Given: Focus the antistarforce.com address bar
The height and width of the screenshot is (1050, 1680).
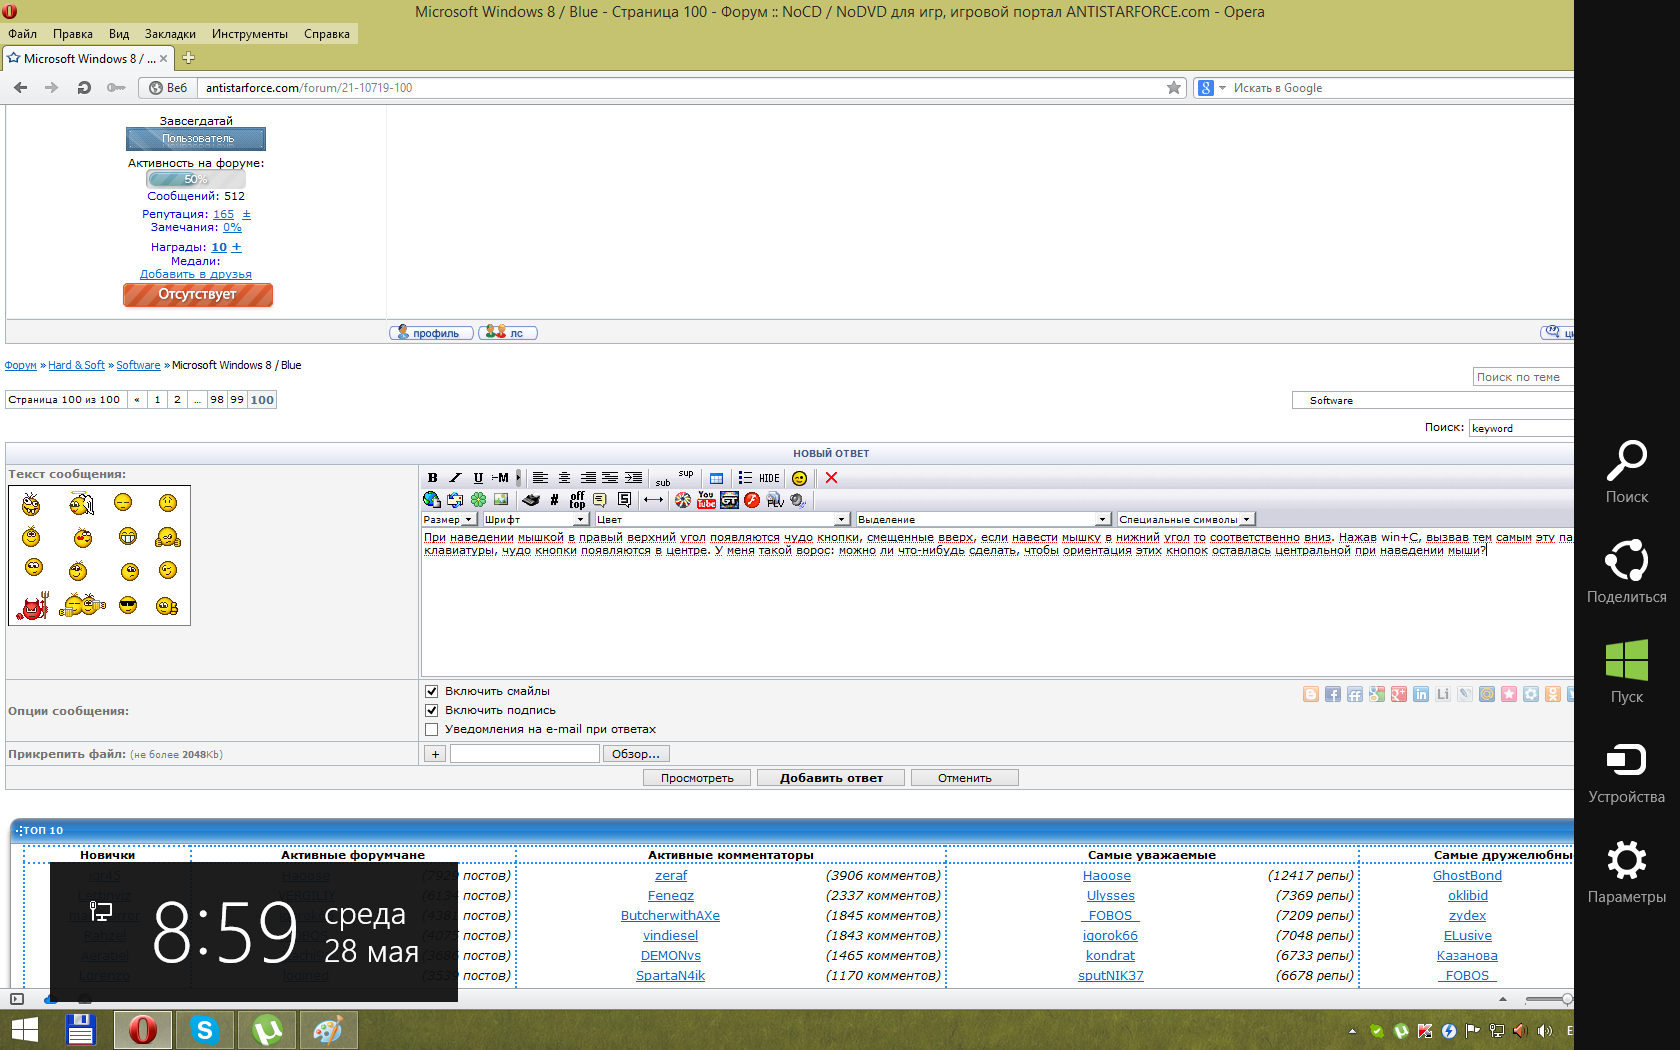Looking at the screenshot, I should click(x=680, y=88).
